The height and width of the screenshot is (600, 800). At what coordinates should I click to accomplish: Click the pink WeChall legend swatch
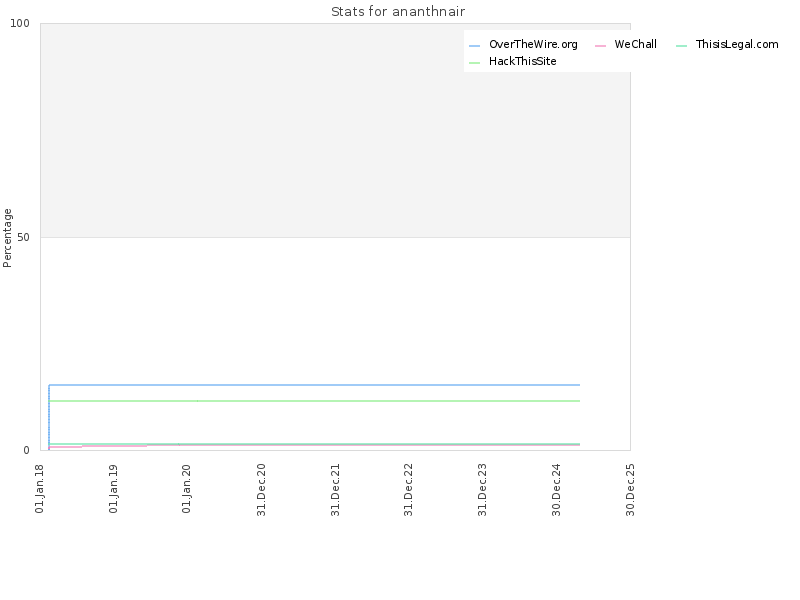(x=601, y=46)
